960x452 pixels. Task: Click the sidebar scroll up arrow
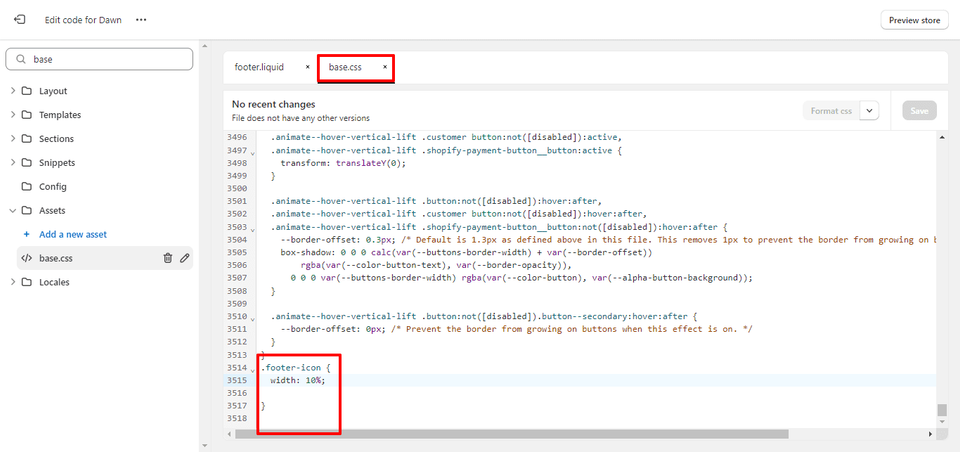pos(204,46)
